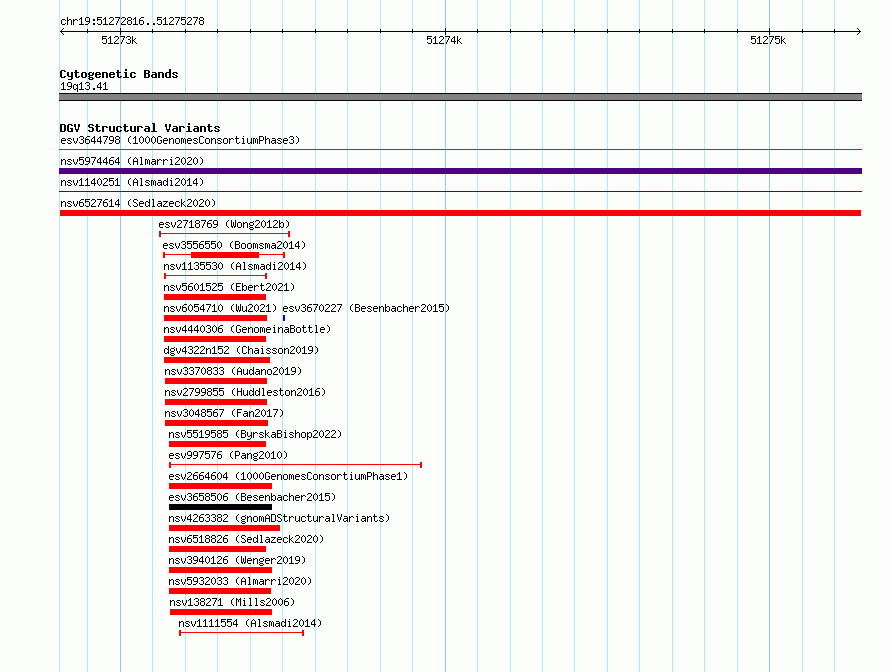The height and width of the screenshot is (672, 890).
Task: Select nsv6518826 (Sedlazeck2020) label
Action: coord(246,539)
